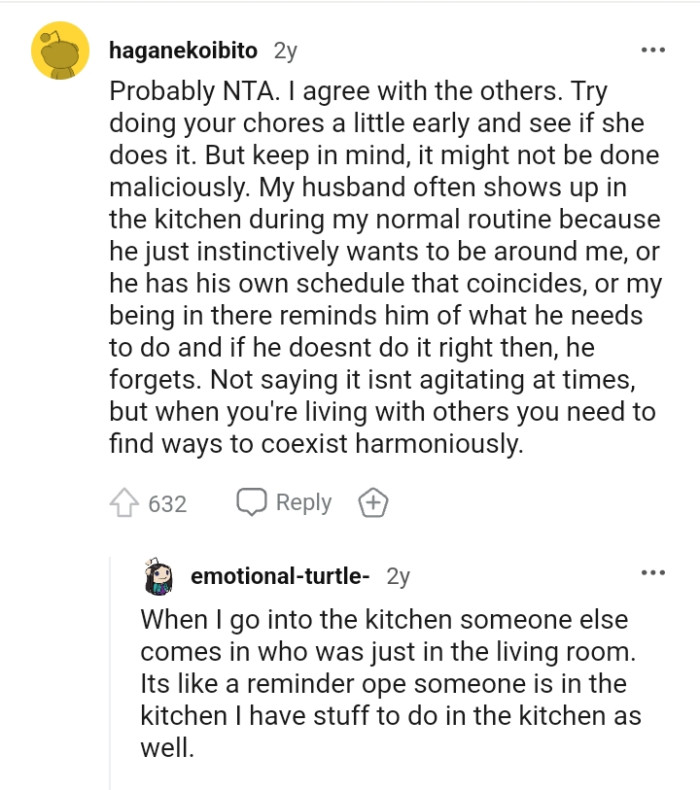700x790 pixels.
Task: Collapse reply thread using the vertical line
Action: (x=110, y=680)
